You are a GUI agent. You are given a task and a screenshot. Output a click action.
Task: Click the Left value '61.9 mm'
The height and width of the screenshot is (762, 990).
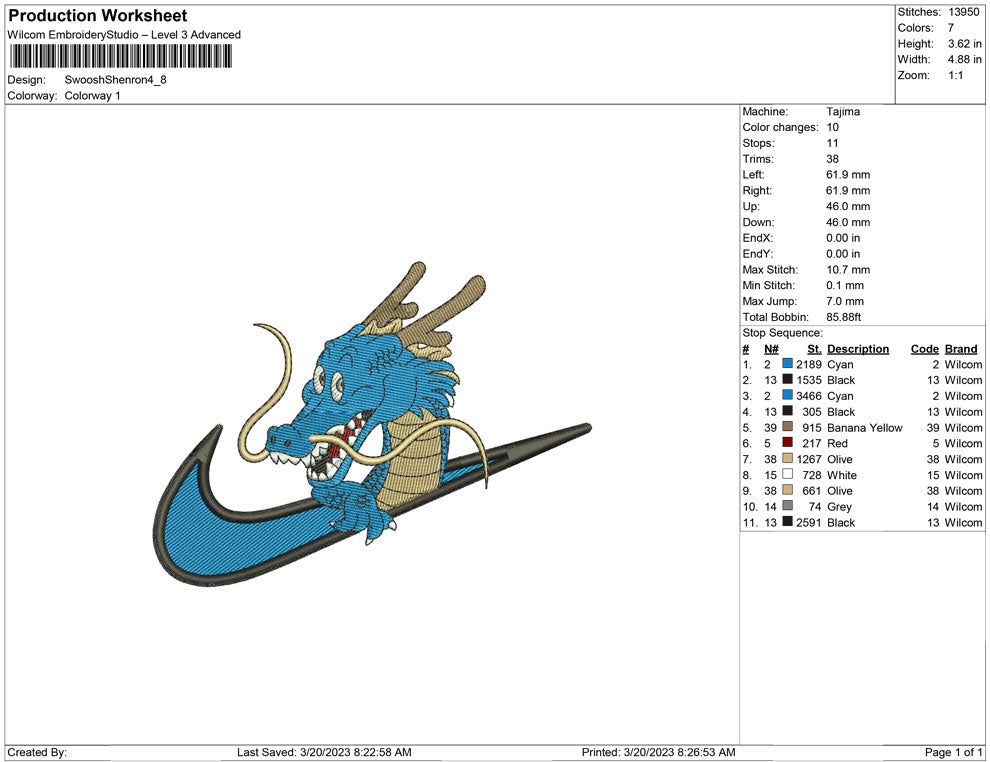(848, 175)
